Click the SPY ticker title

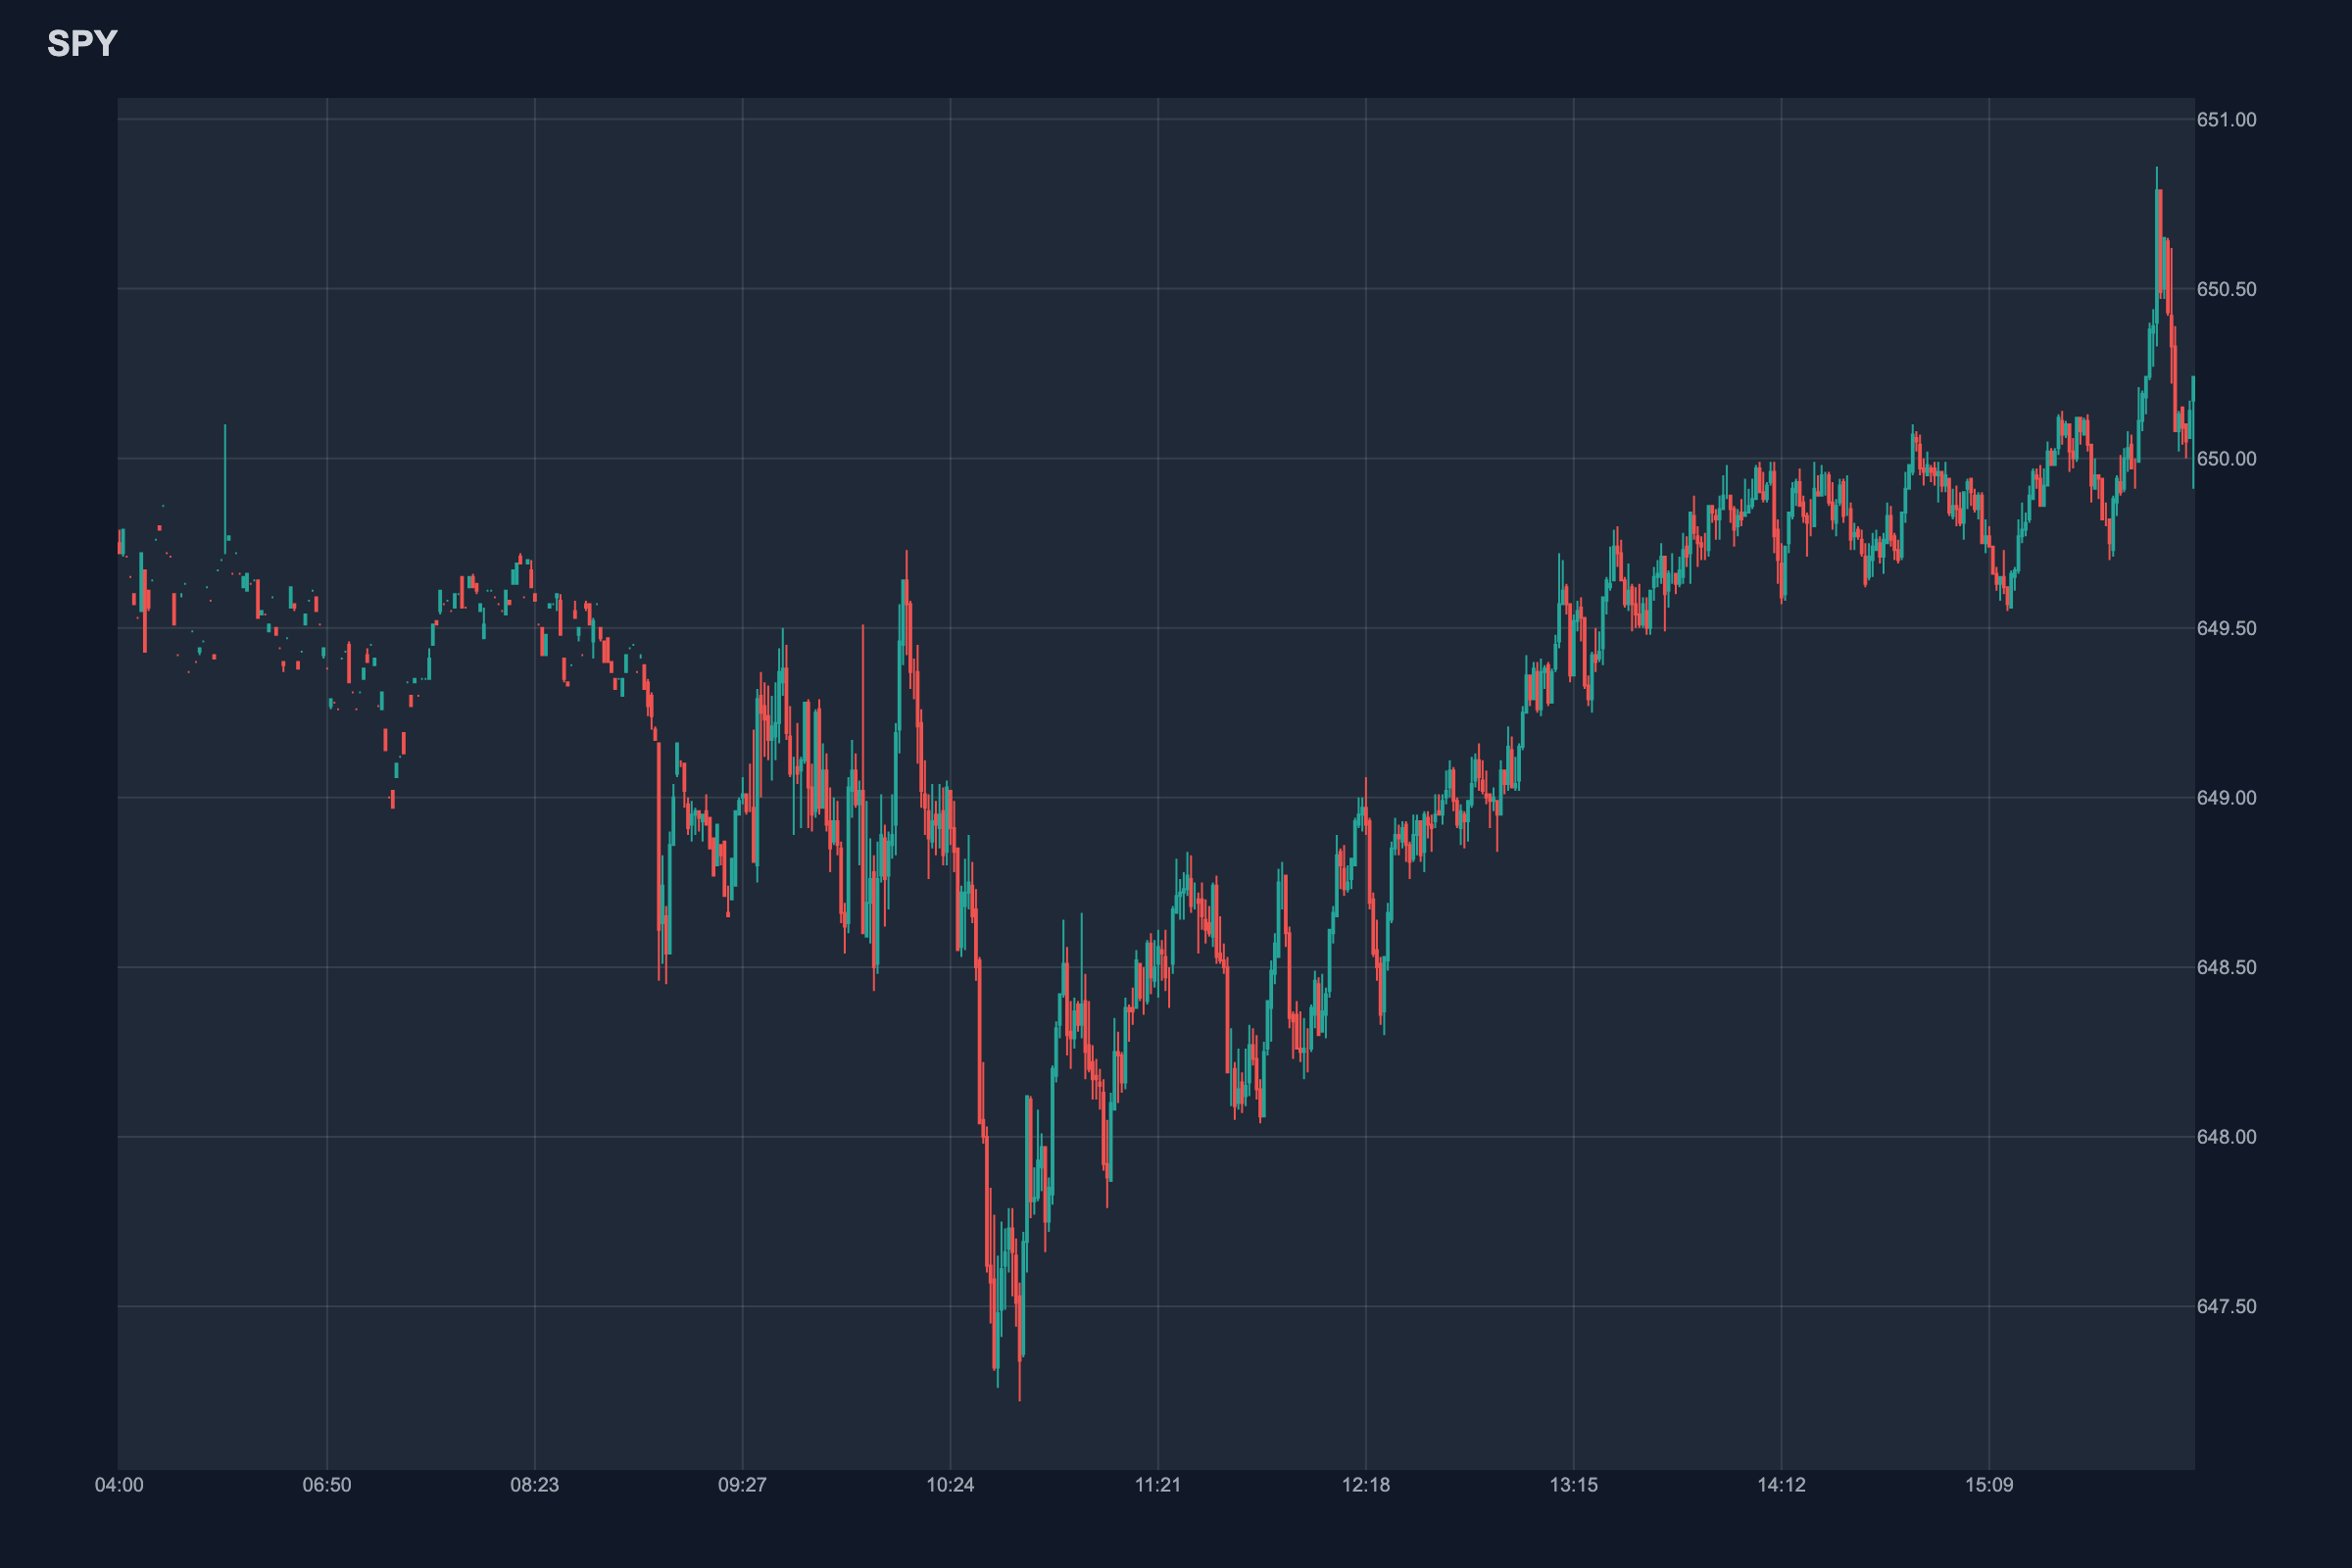82,43
